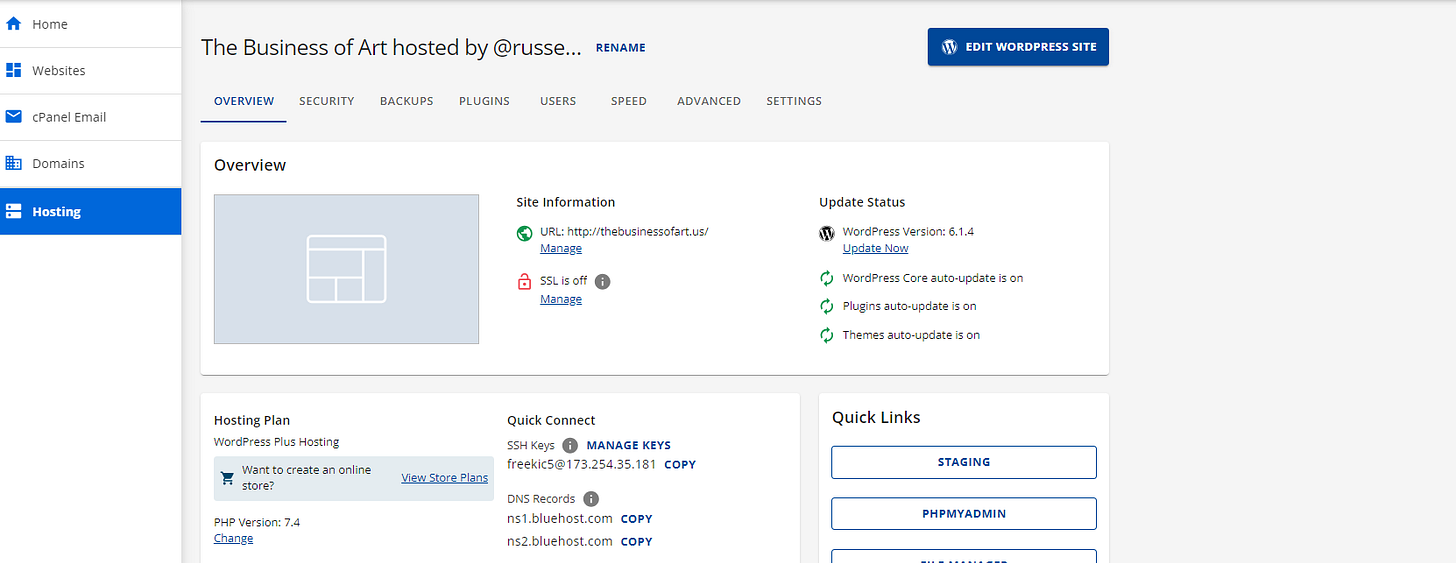This screenshot has width=1456, height=563.
Task: Click Manage link under SSL is off
Action: coord(561,299)
